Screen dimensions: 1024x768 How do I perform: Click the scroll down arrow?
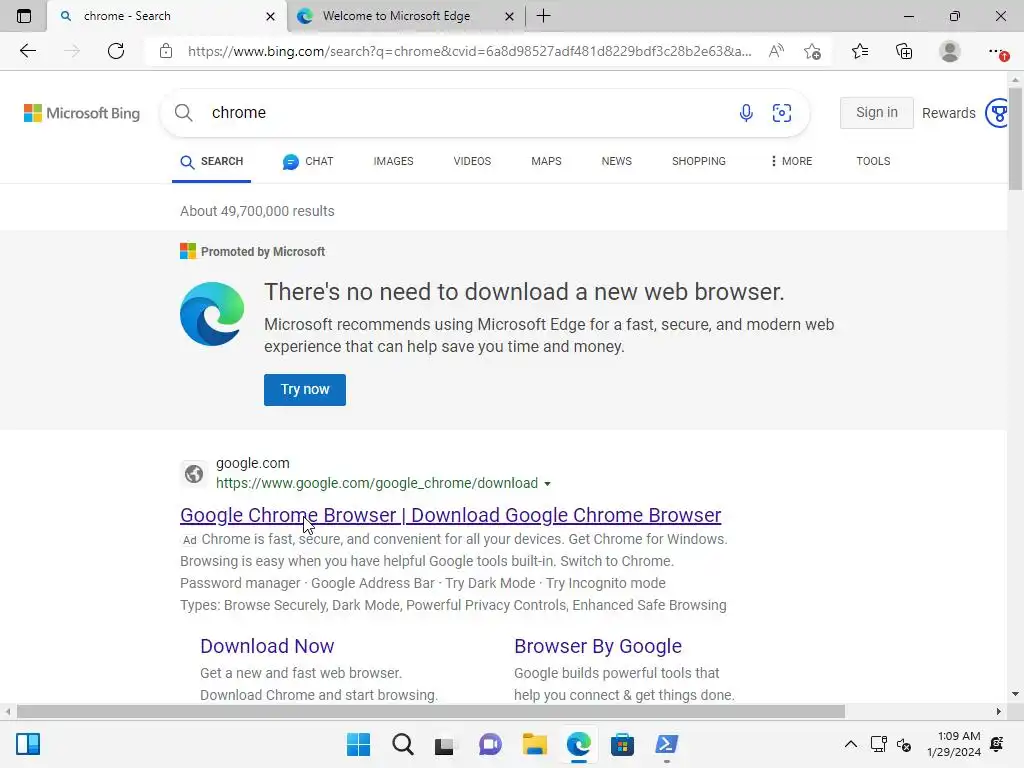(1015, 694)
